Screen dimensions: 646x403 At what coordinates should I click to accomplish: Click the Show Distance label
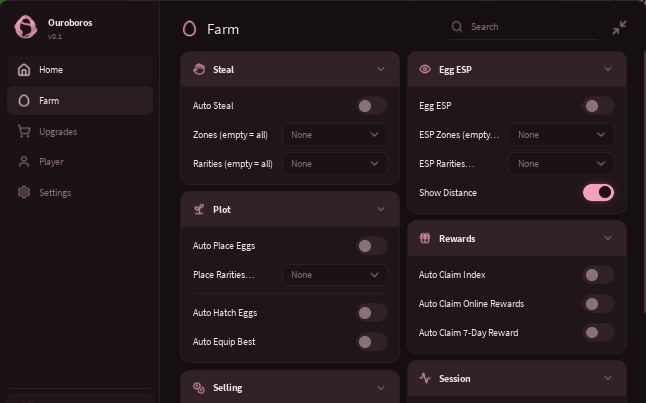pyautogui.click(x=448, y=193)
